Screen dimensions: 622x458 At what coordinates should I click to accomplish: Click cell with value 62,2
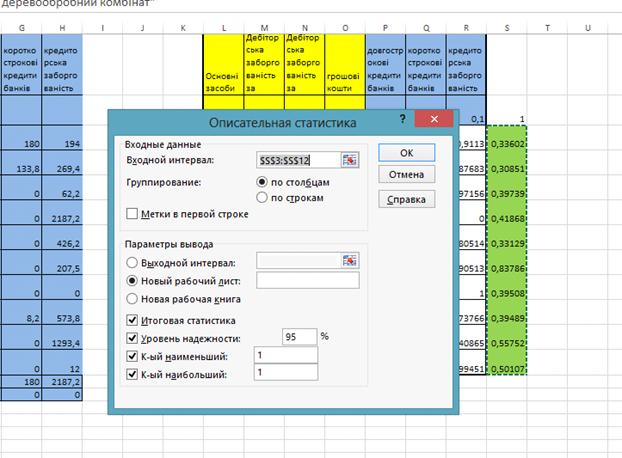(62, 188)
